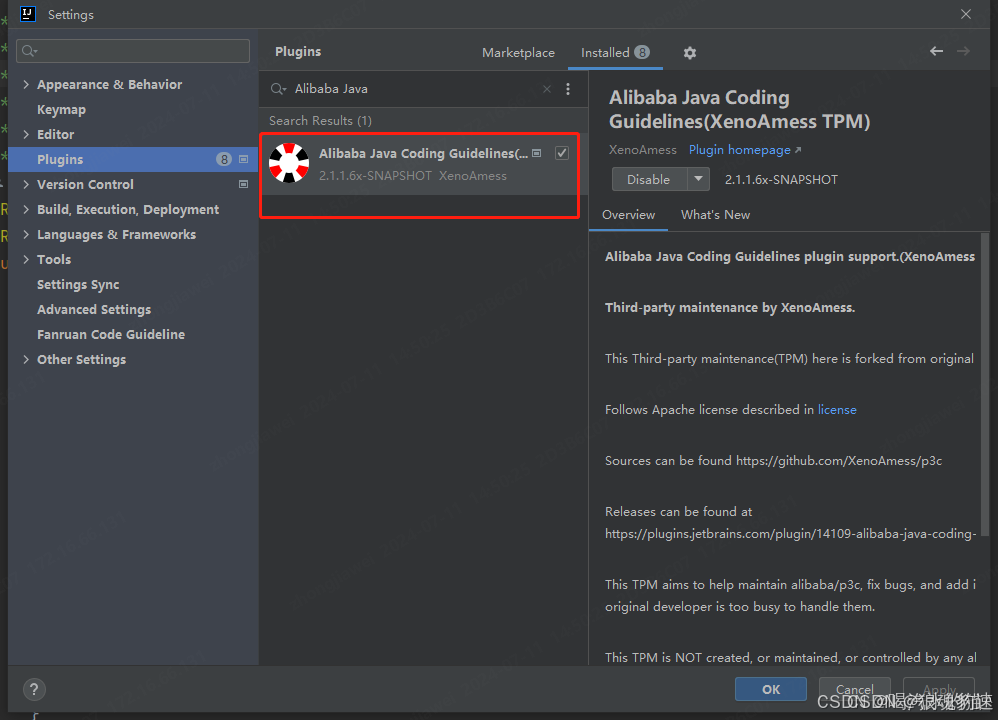Click the help question mark button

[34, 689]
